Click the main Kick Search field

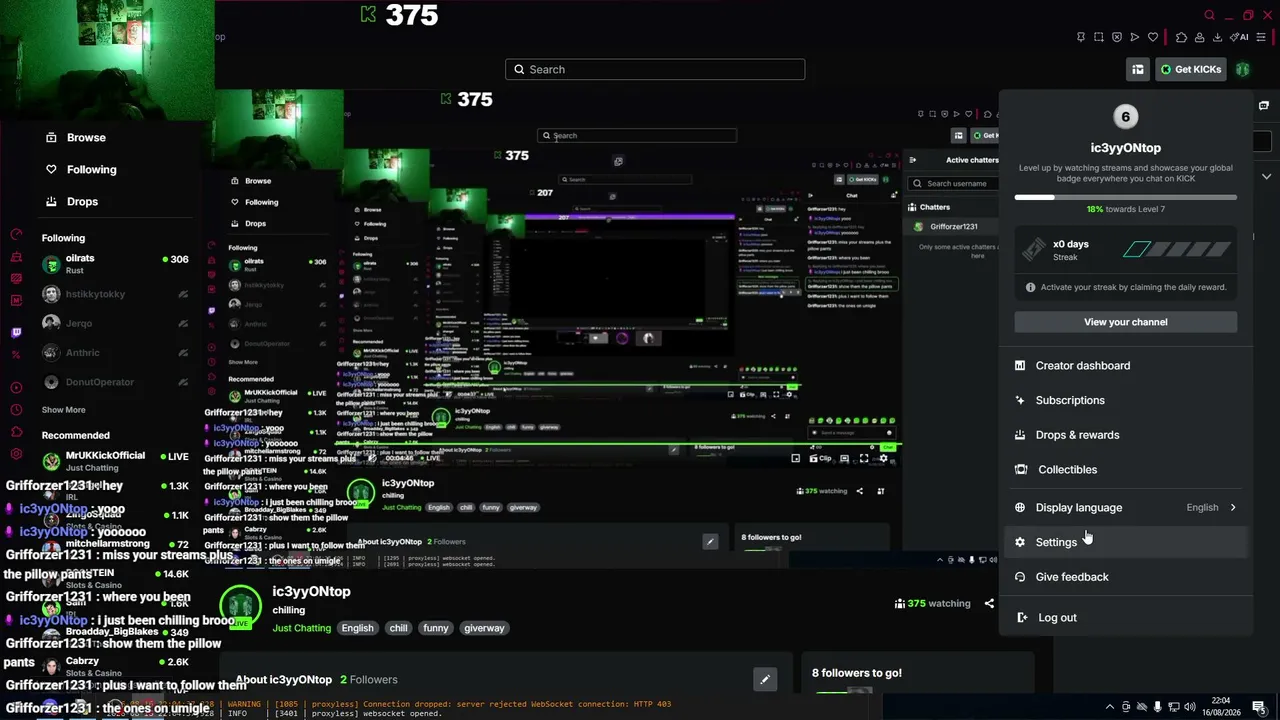pyautogui.click(x=655, y=70)
